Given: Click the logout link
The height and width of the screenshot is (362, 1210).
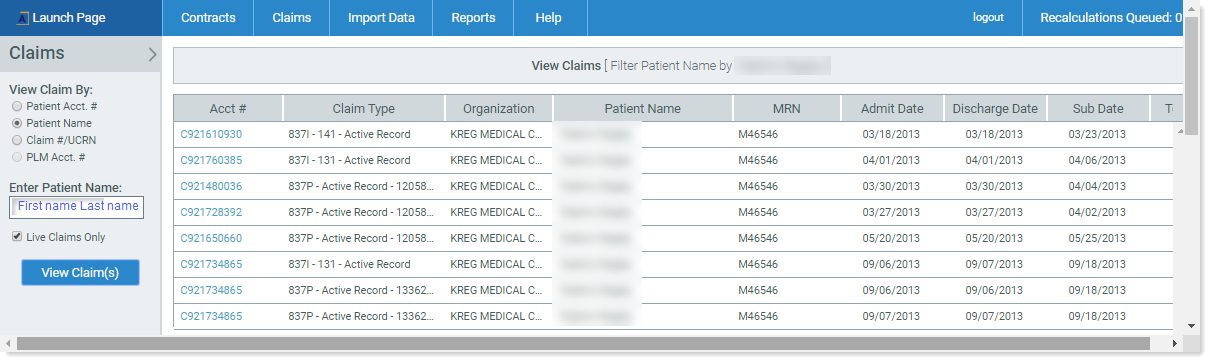Looking at the screenshot, I should coord(988,18).
